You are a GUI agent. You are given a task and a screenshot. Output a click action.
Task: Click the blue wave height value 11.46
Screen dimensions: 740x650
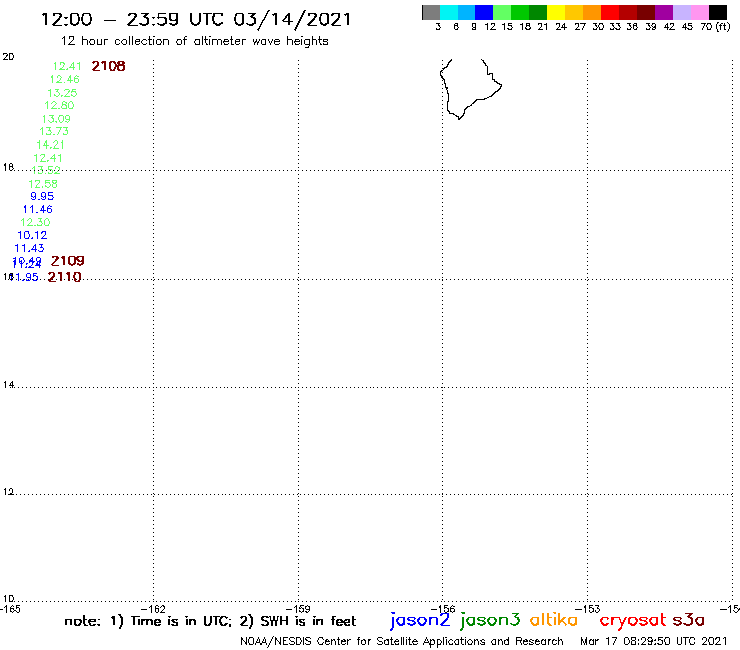tap(38, 209)
